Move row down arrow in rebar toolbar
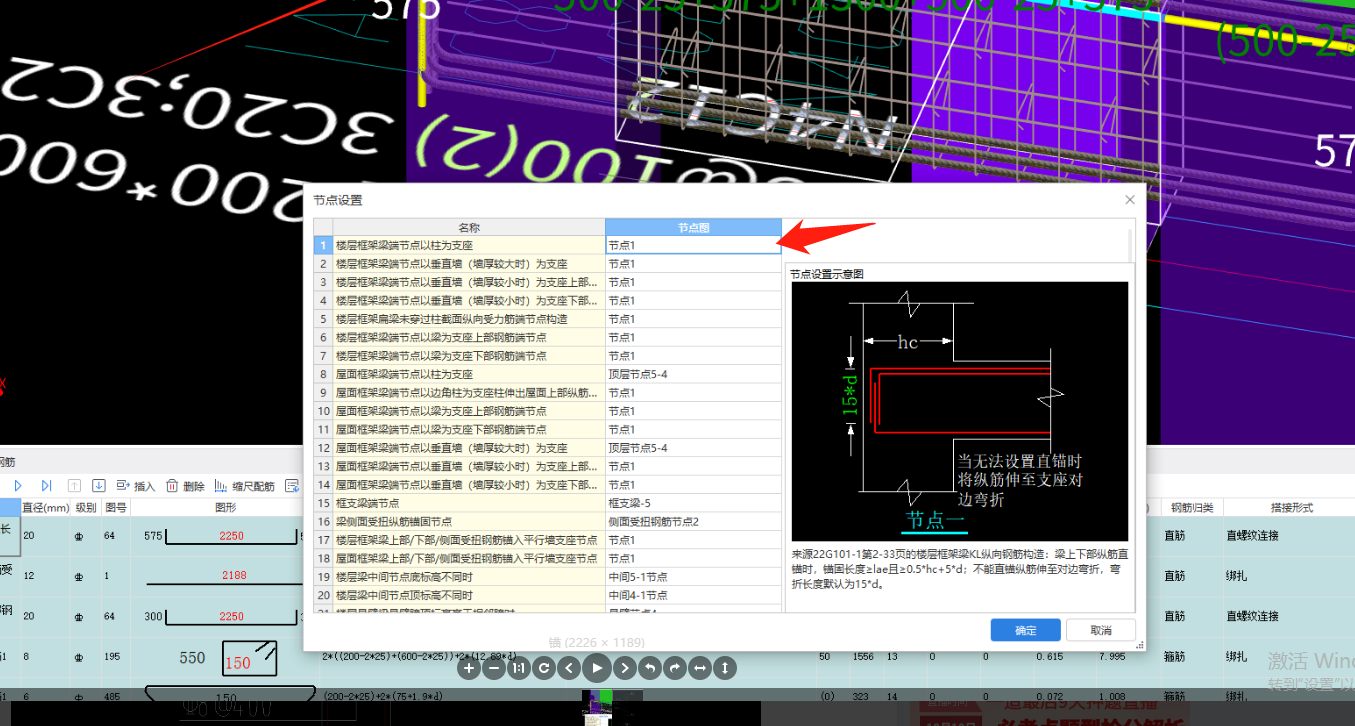The height and width of the screenshot is (726, 1355). click(99, 486)
